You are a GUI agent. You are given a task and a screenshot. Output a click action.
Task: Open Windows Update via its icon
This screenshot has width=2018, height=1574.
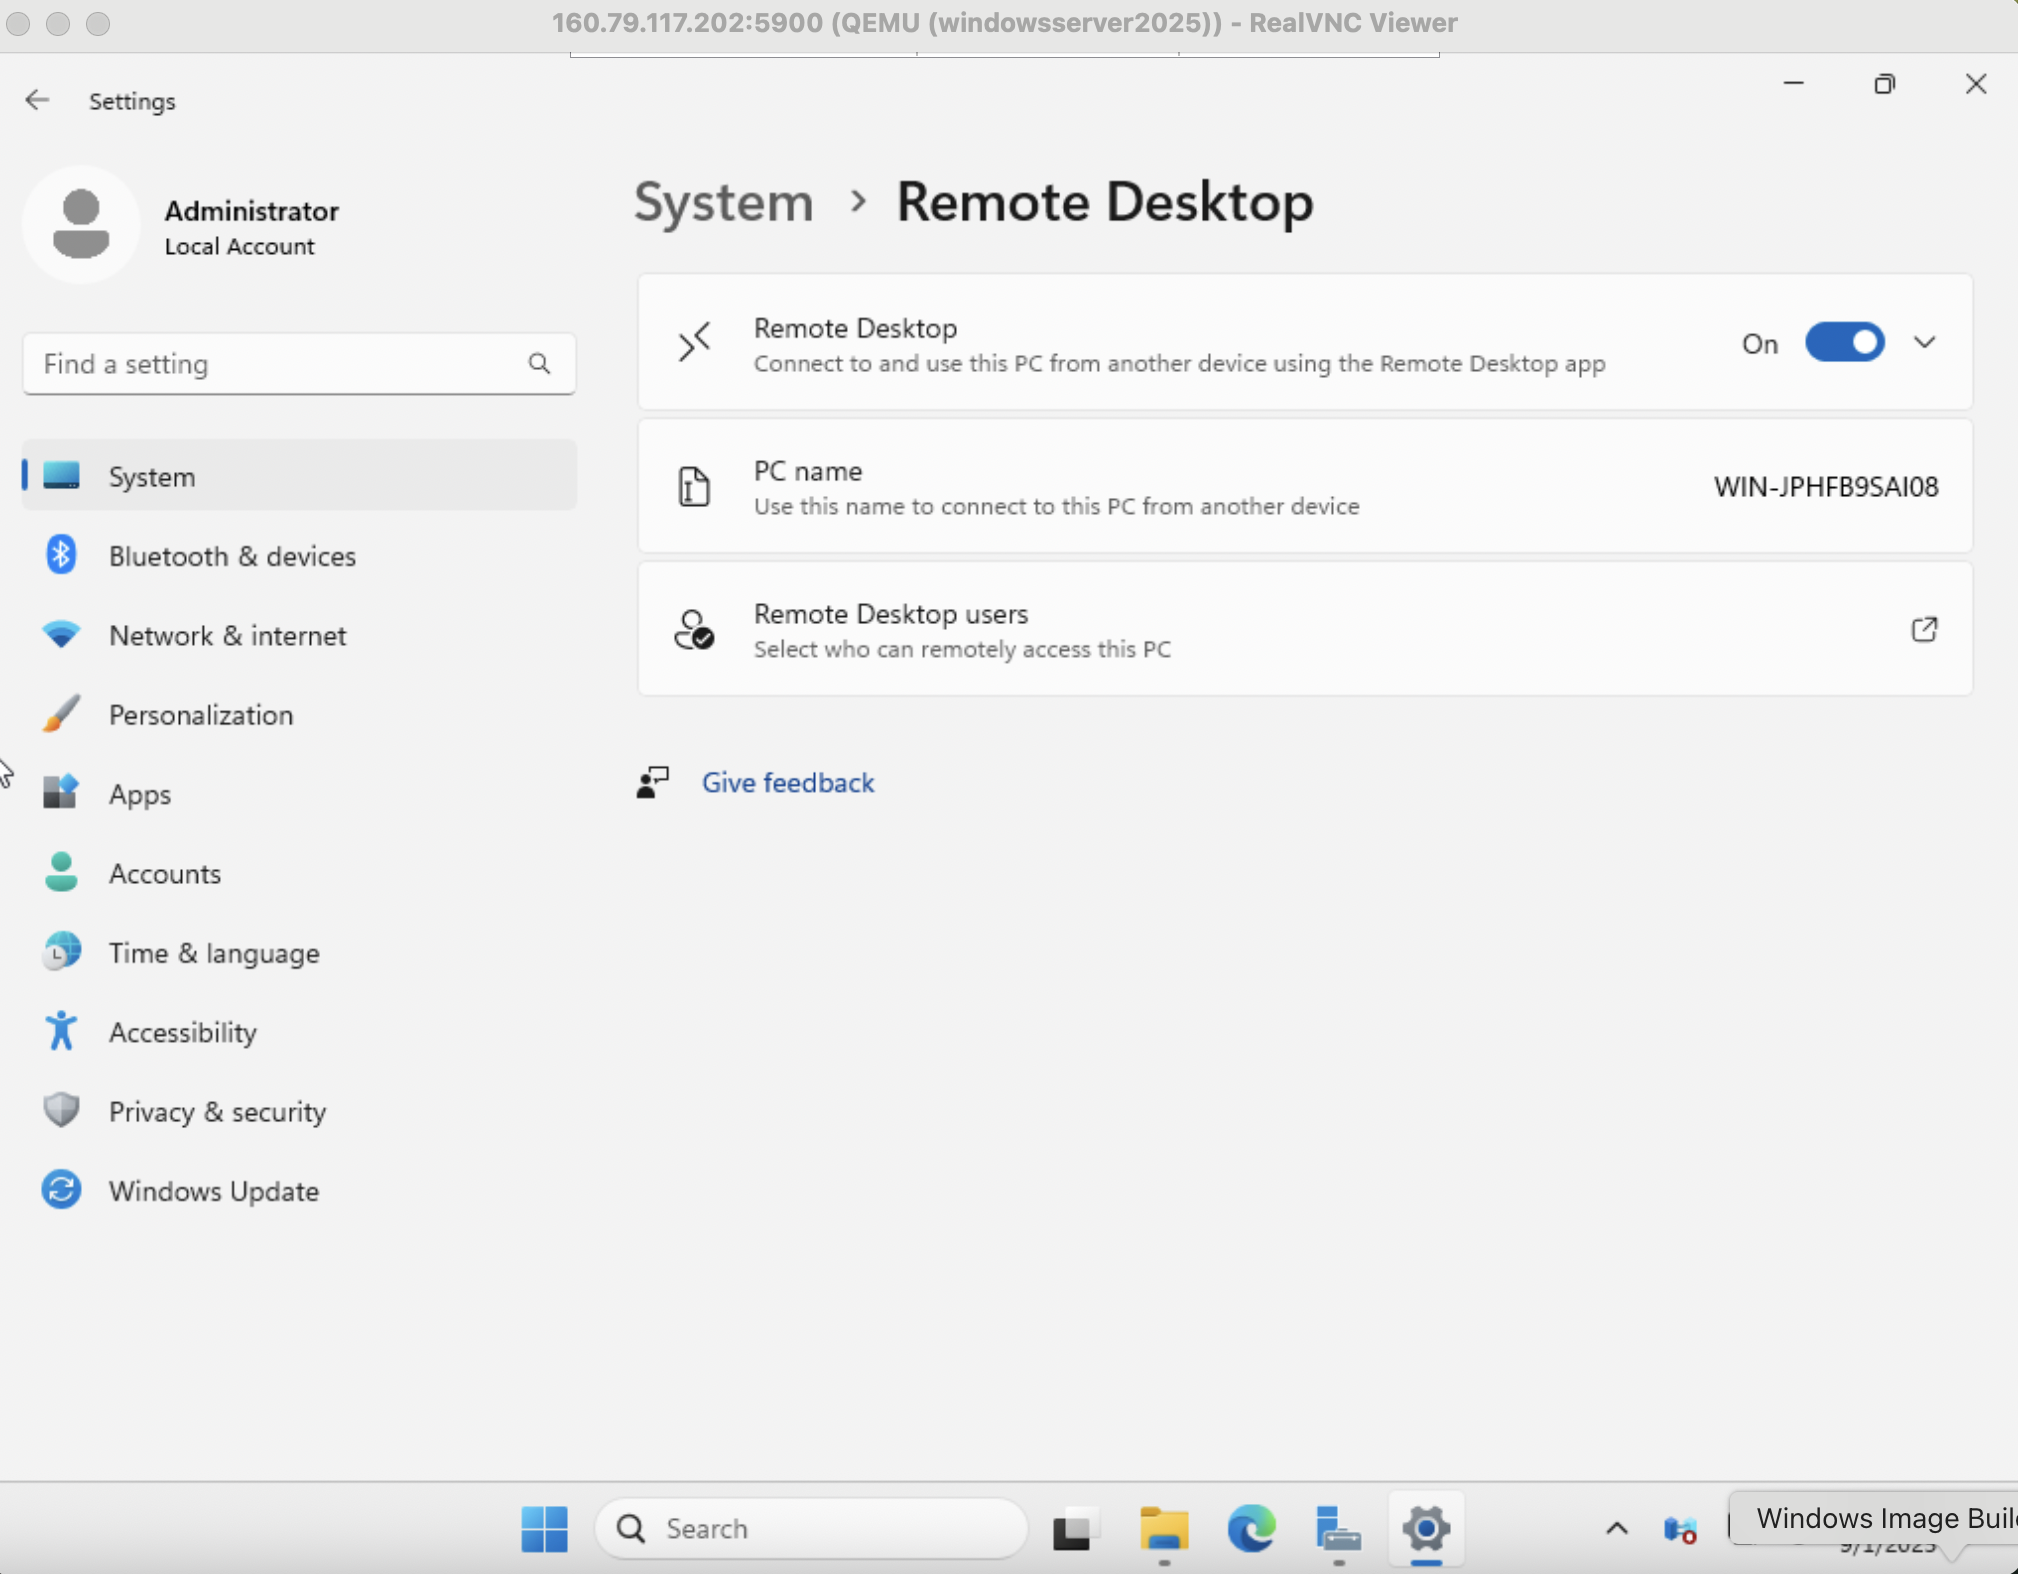tap(61, 1190)
